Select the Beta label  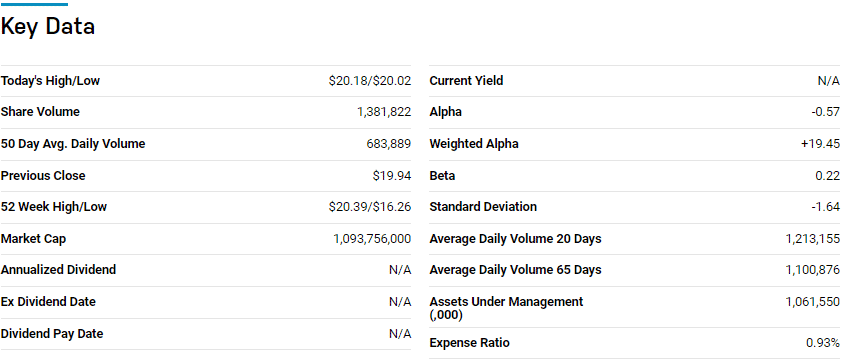coord(442,176)
